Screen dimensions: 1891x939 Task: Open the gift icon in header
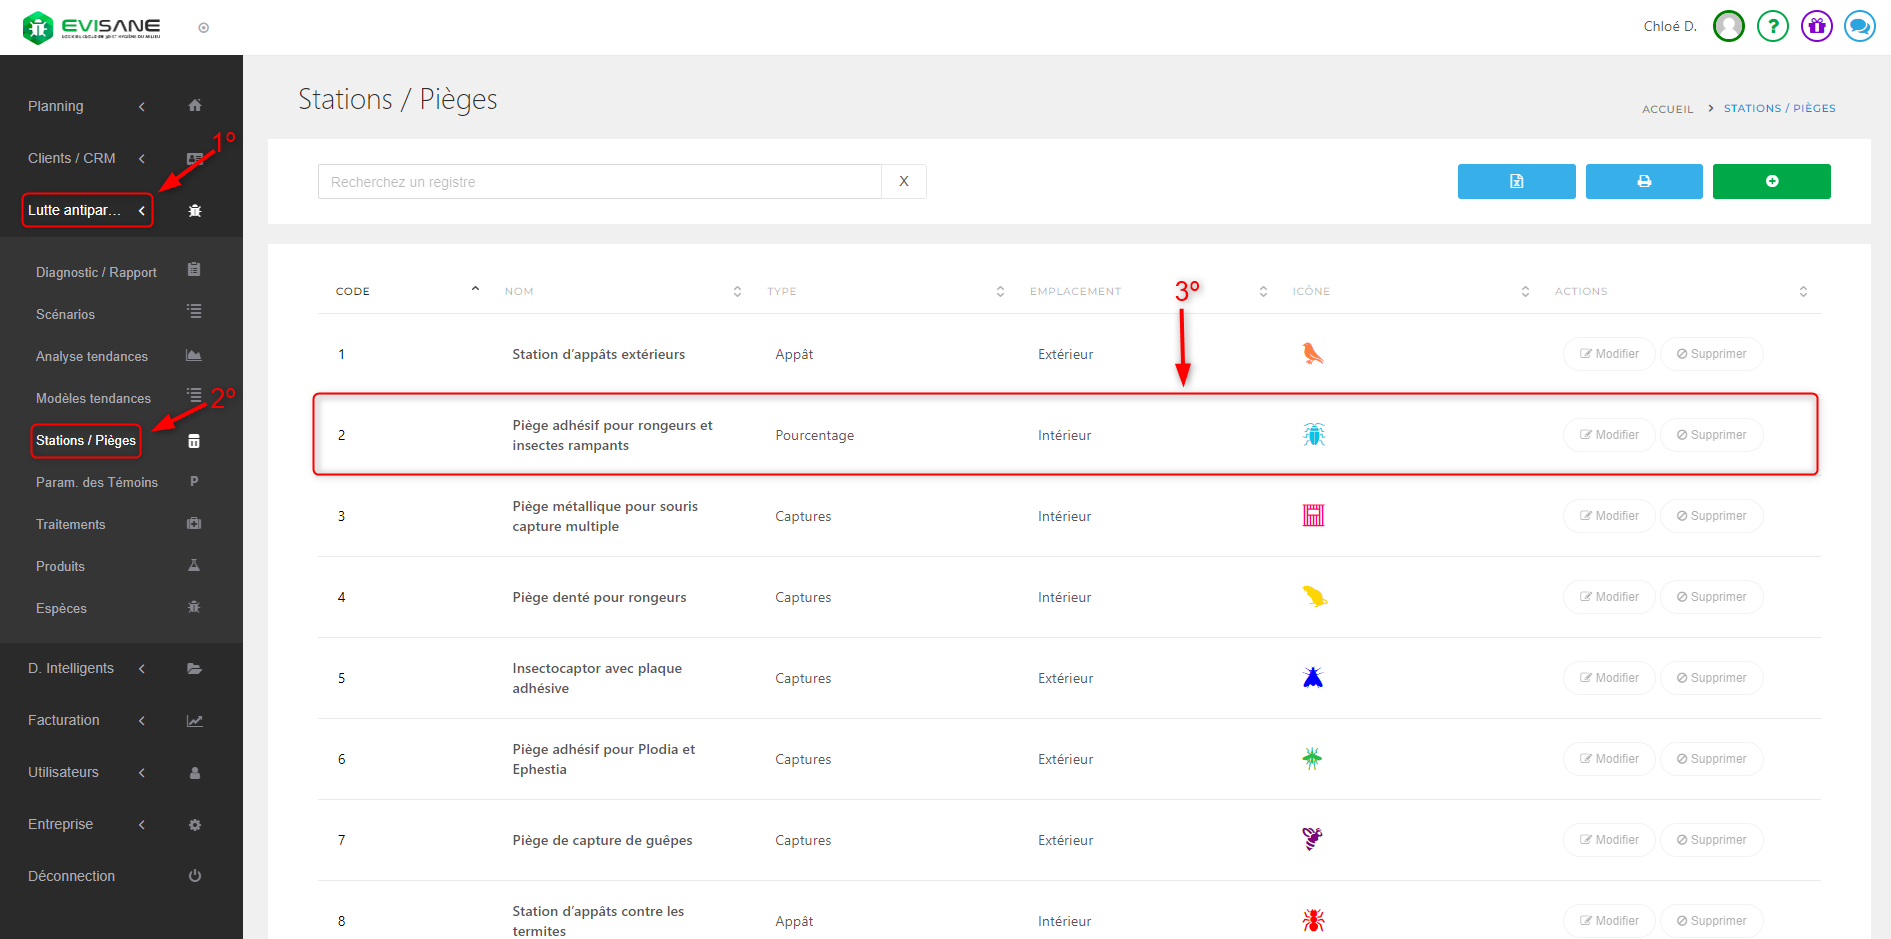(x=1816, y=26)
